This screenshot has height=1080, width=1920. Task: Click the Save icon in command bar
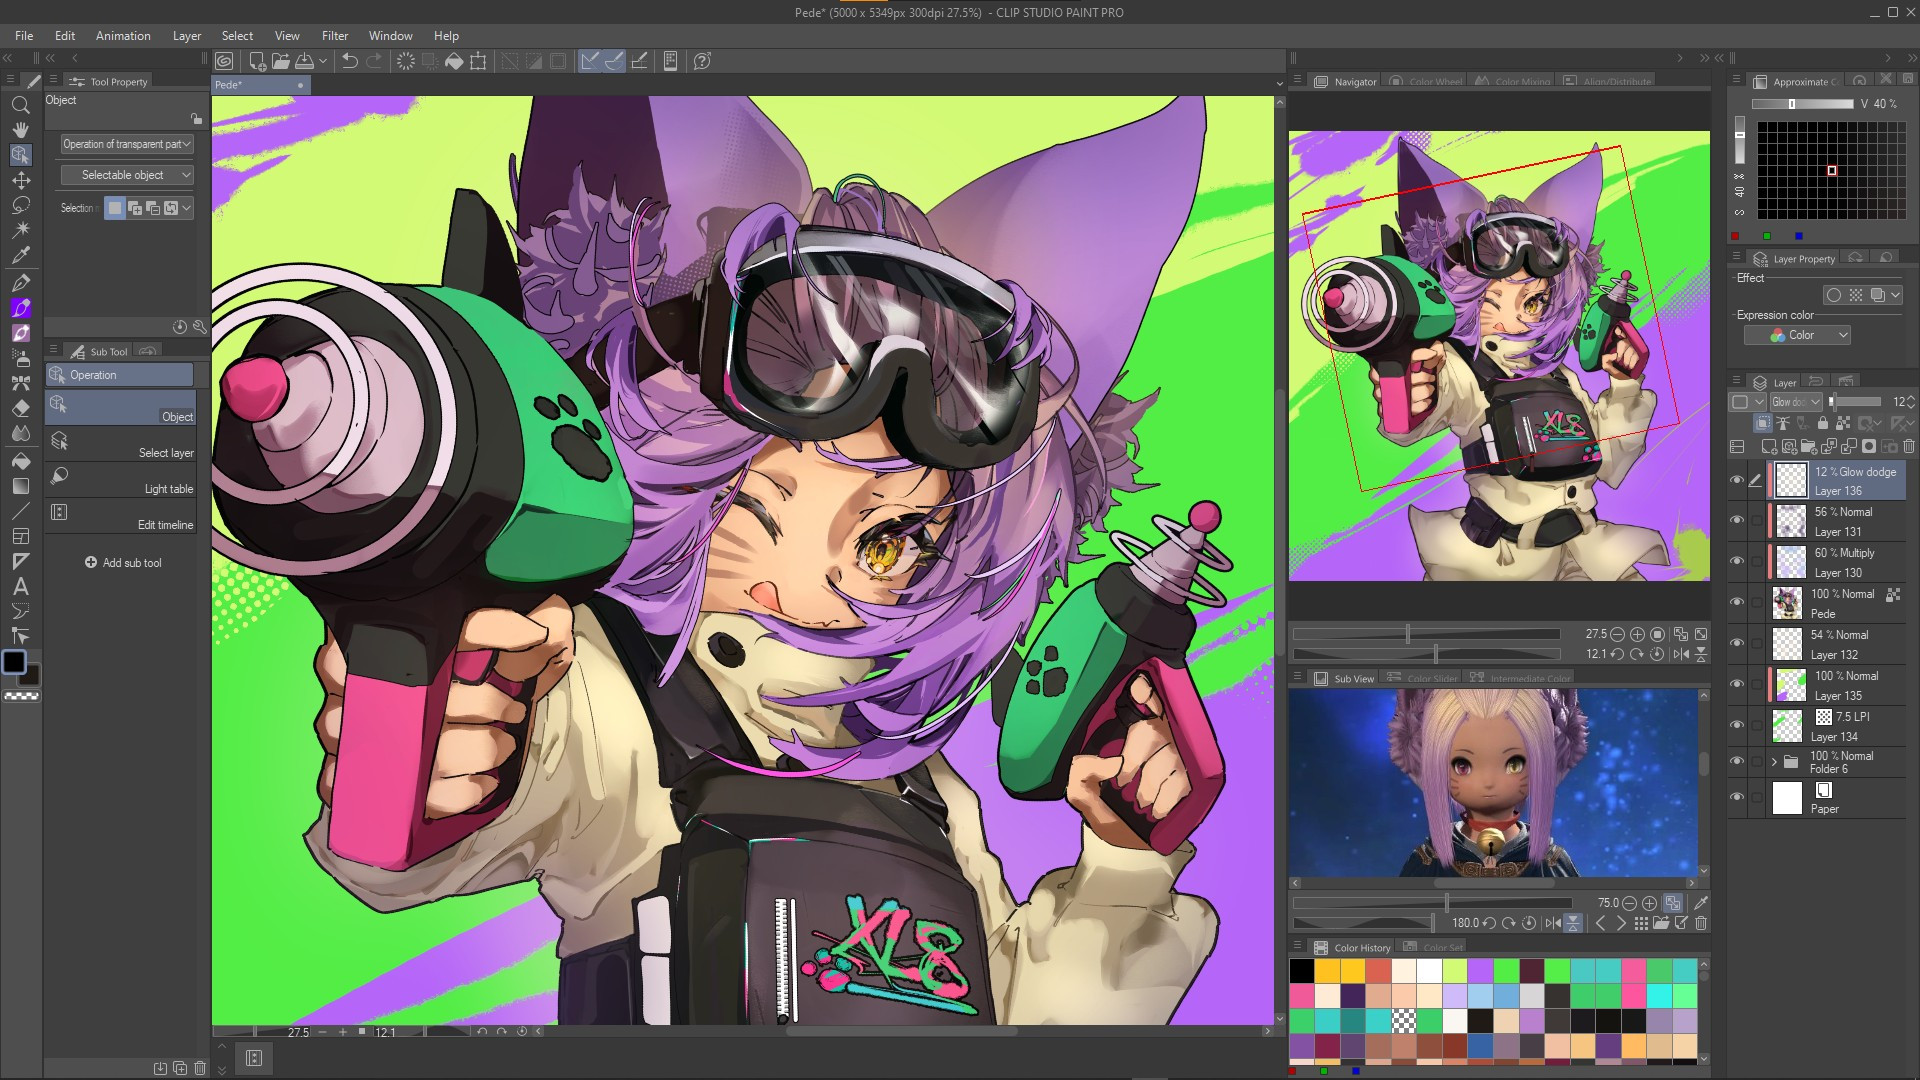(305, 61)
